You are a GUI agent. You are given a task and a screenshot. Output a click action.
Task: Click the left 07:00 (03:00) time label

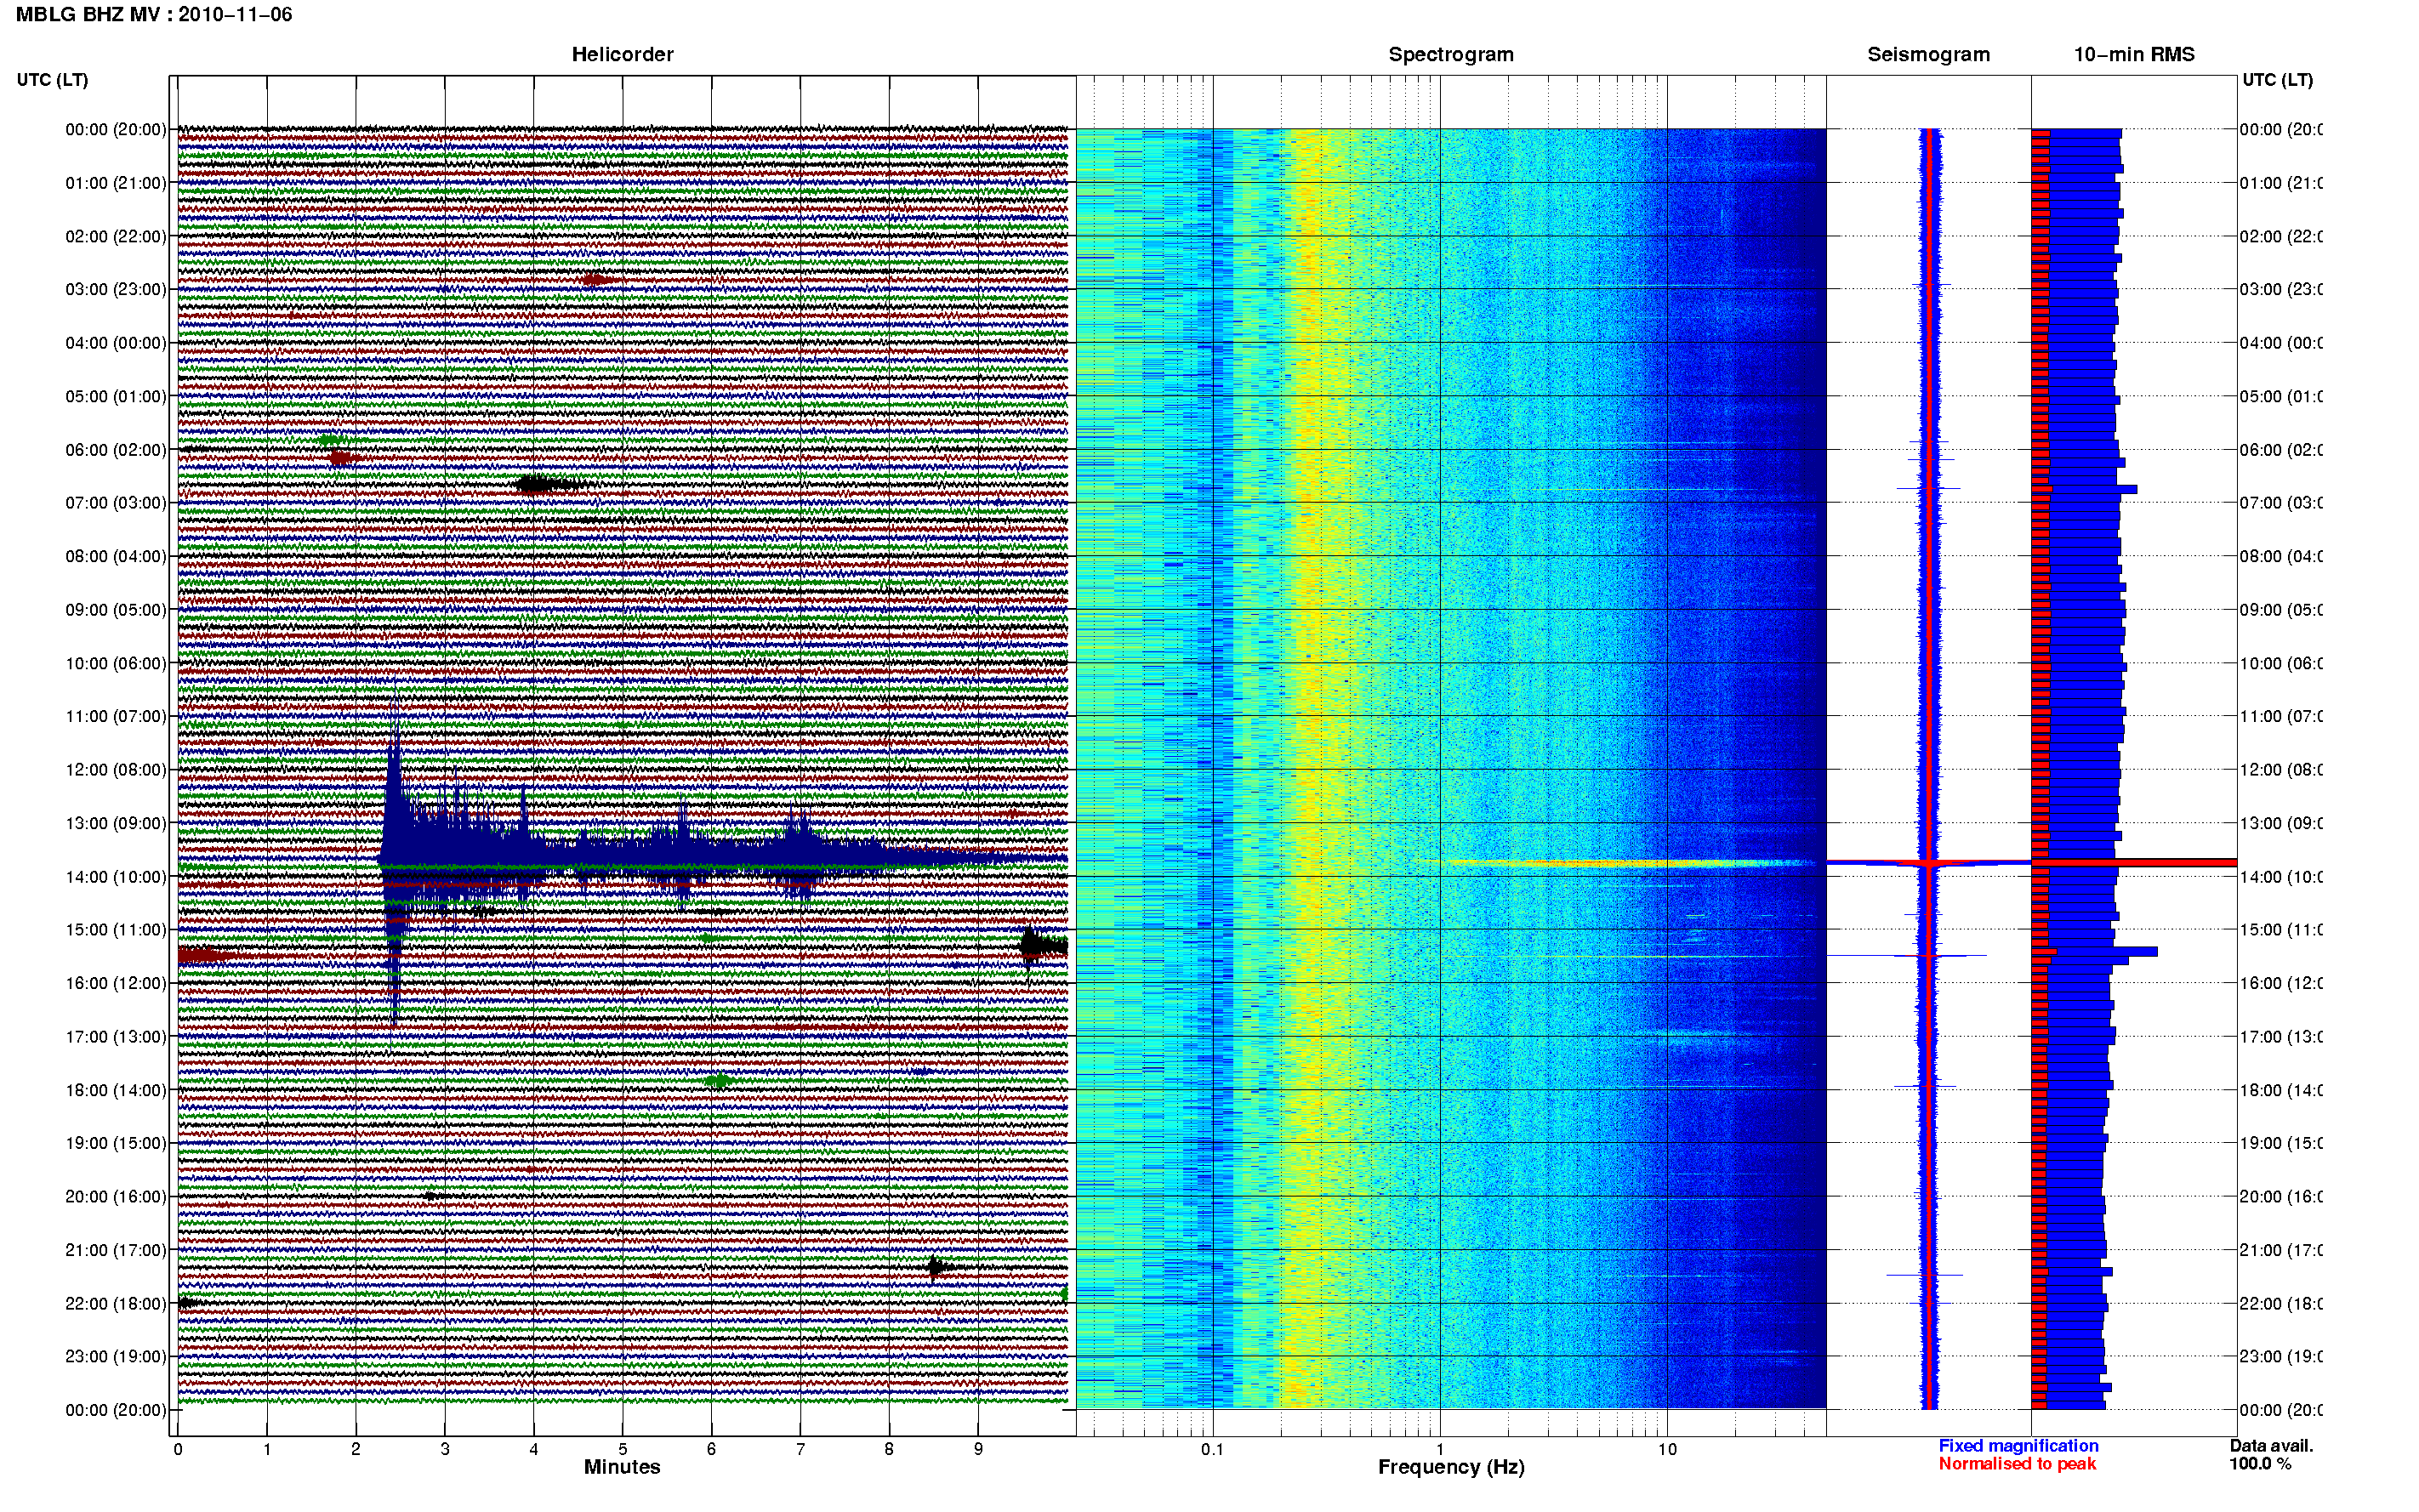(116, 503)
